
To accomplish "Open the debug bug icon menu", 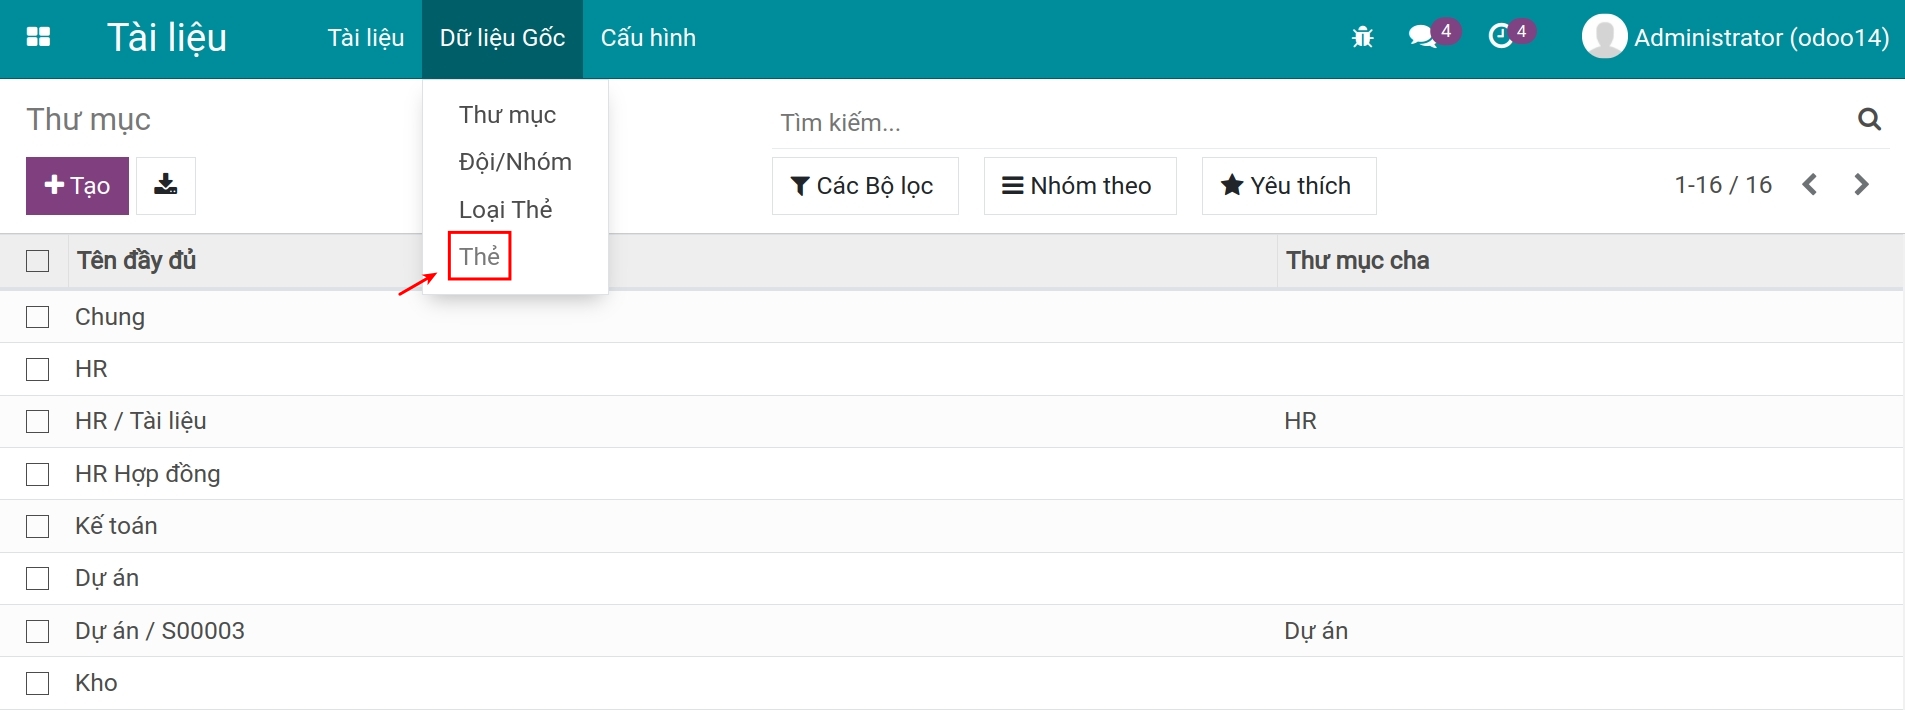I will point(1362,37).
